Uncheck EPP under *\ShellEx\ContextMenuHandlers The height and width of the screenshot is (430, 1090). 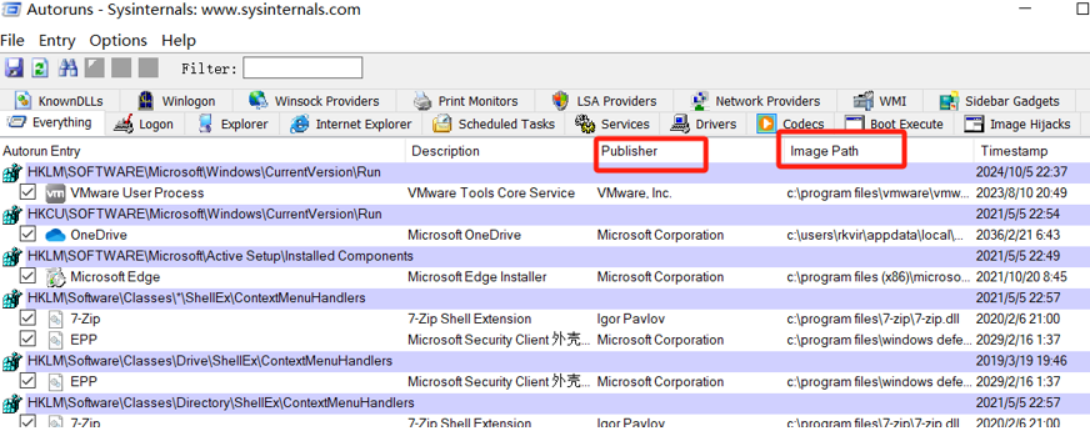27,339
